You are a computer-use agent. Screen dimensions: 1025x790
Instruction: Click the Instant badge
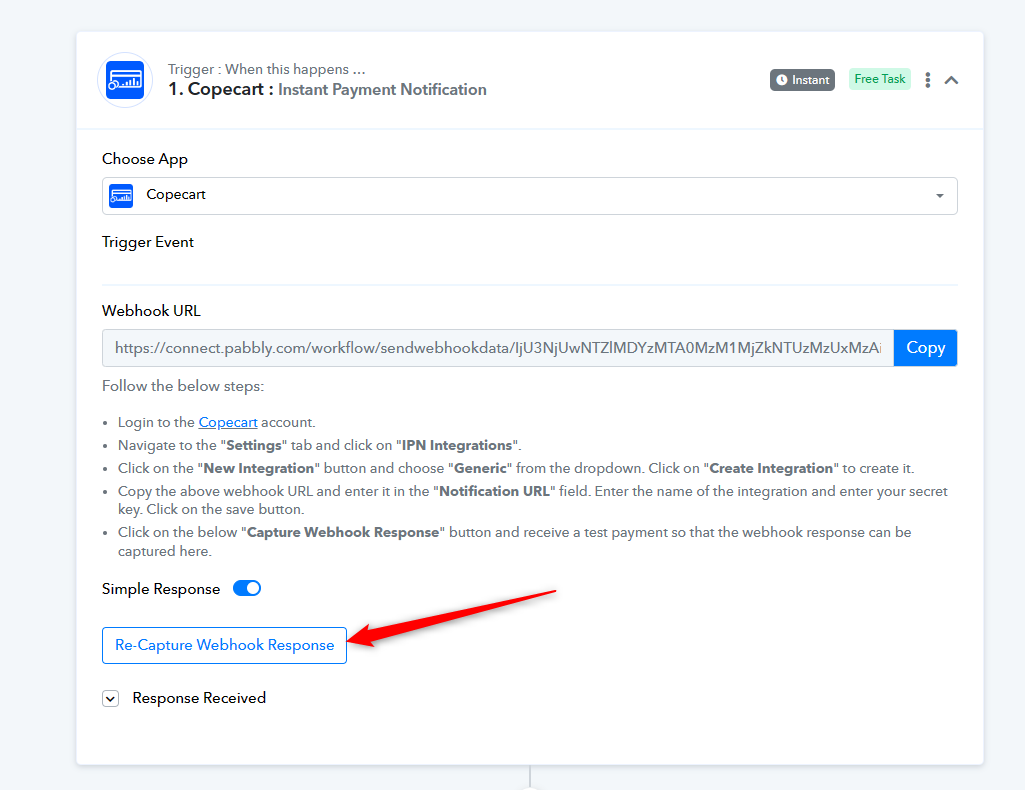point(802,80)
